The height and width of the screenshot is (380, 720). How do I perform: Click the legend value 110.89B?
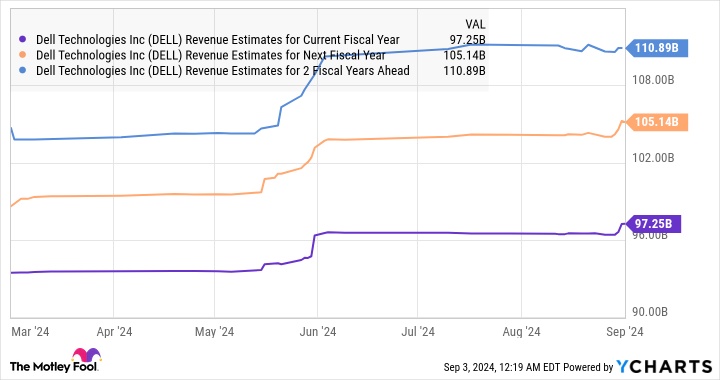(x=464, y=70)
